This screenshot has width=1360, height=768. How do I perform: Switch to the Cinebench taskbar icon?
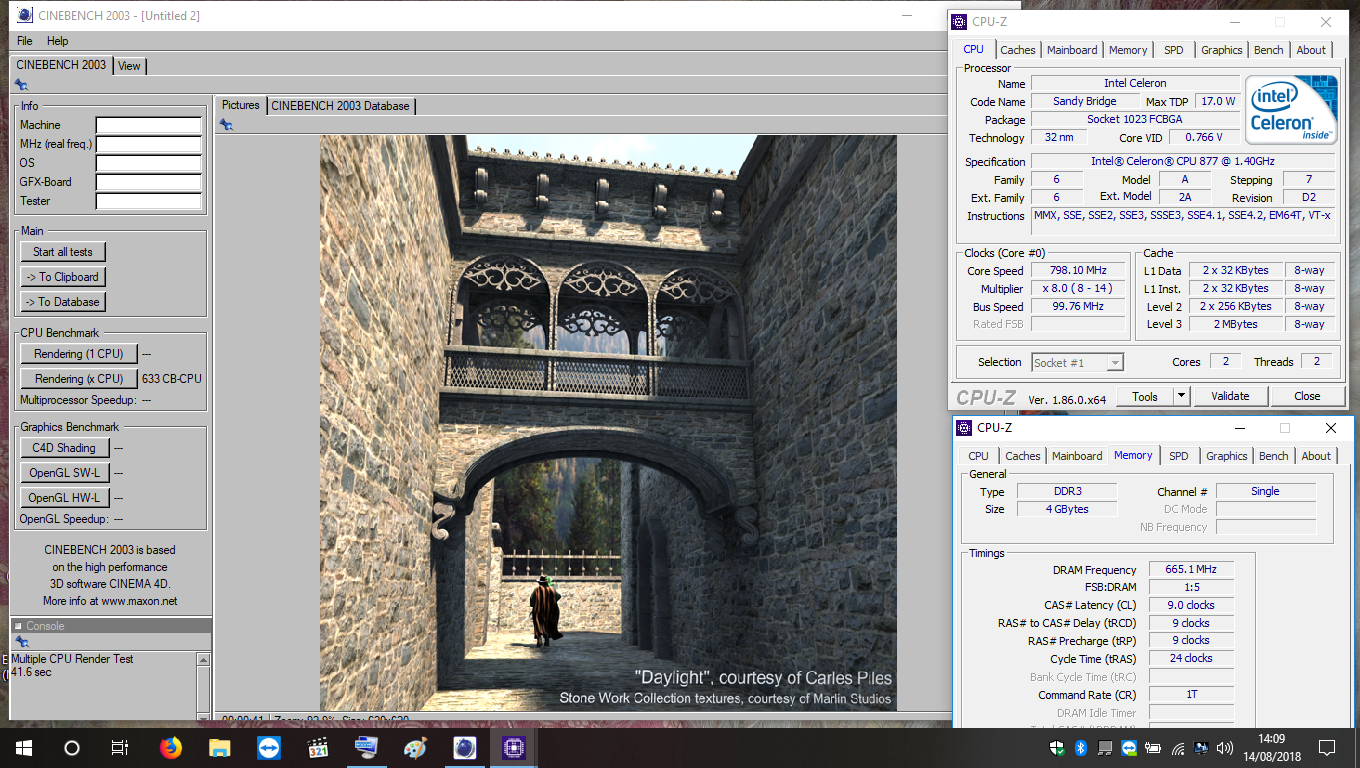coord(464,747)
